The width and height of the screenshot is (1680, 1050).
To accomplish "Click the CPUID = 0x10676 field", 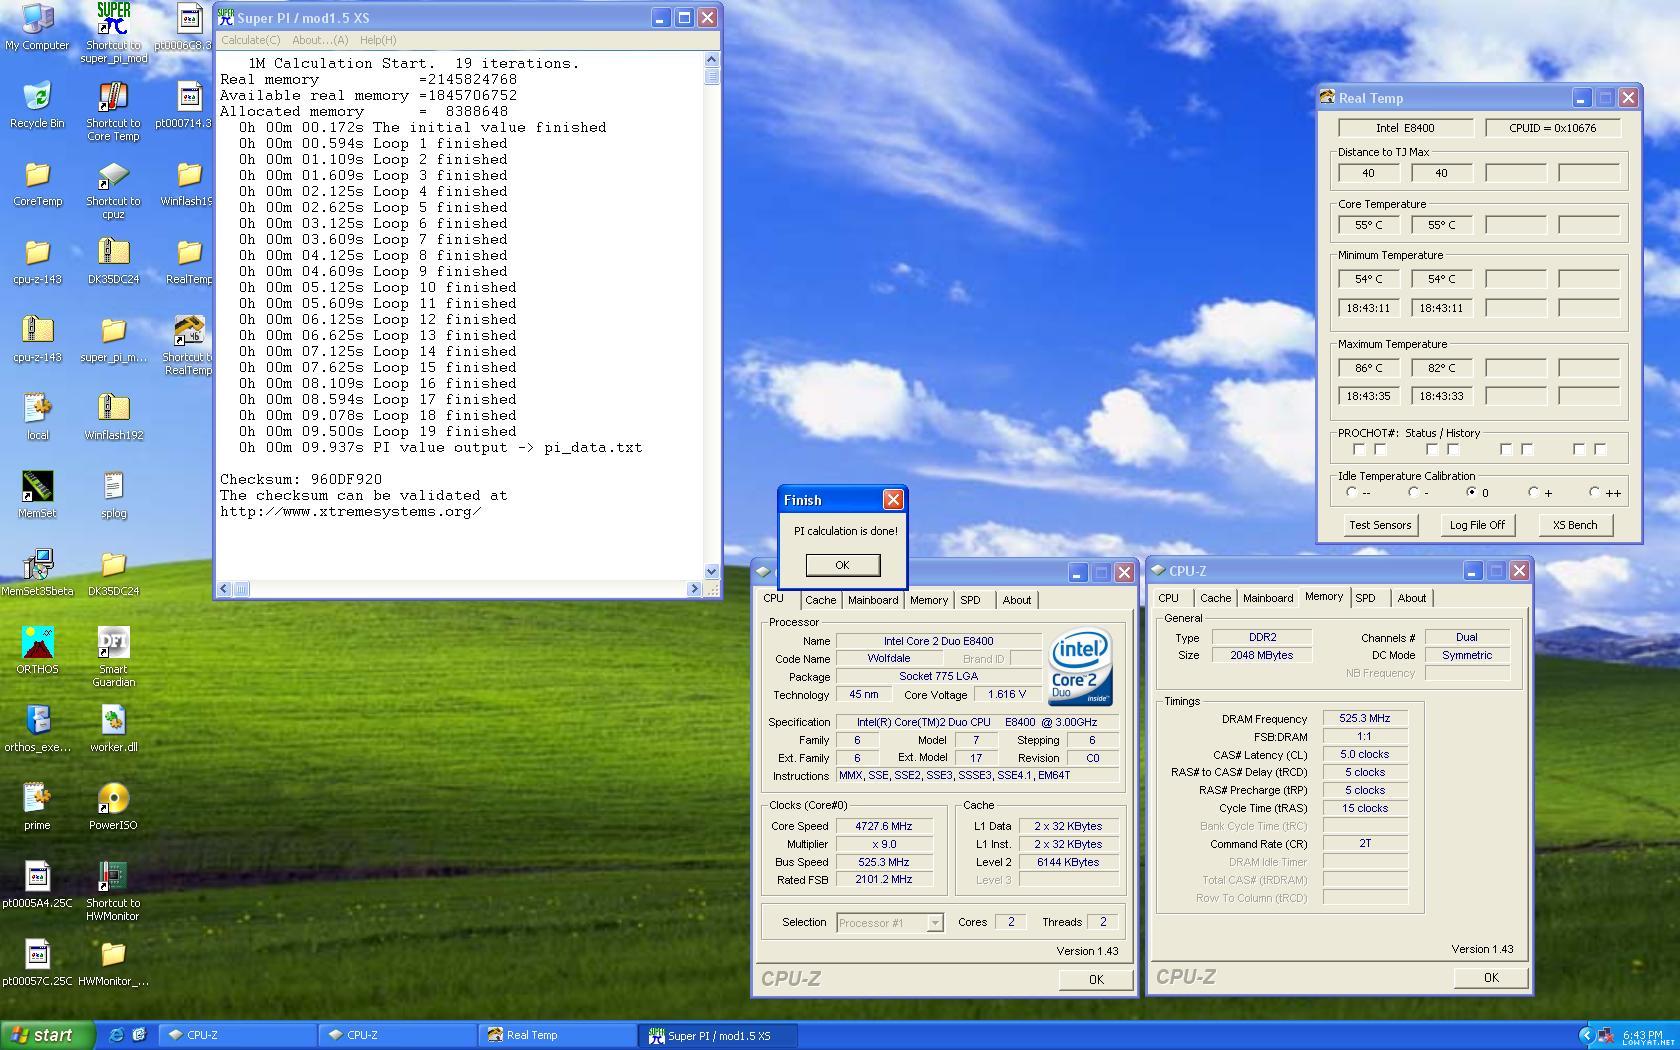I will [x=1552, y=128].
